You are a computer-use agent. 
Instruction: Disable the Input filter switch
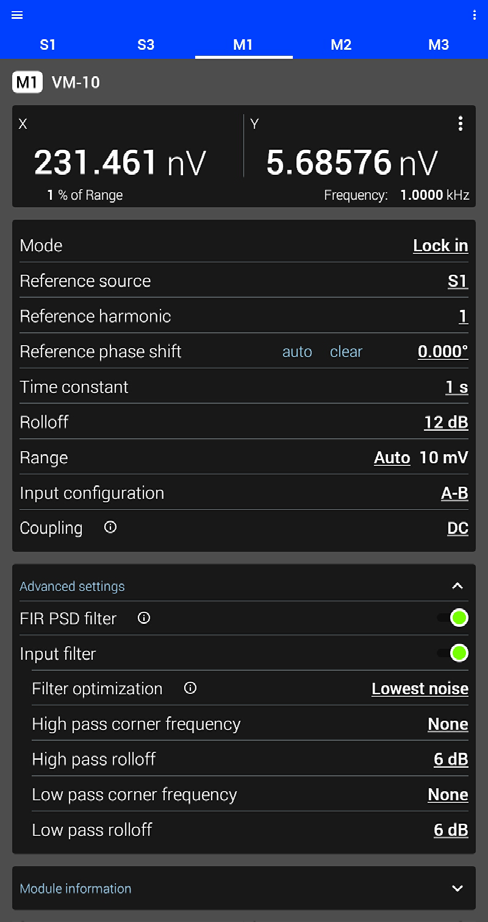pos(453,653)
